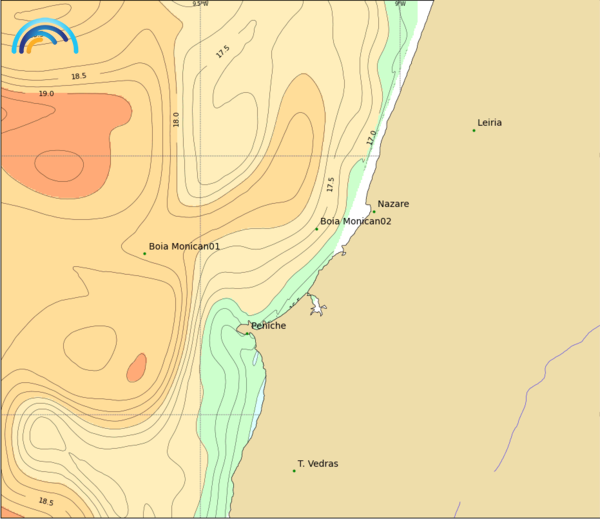Click the 19.0 contour value label
This screenshot has height=519, width=600.
click(46, 94)
